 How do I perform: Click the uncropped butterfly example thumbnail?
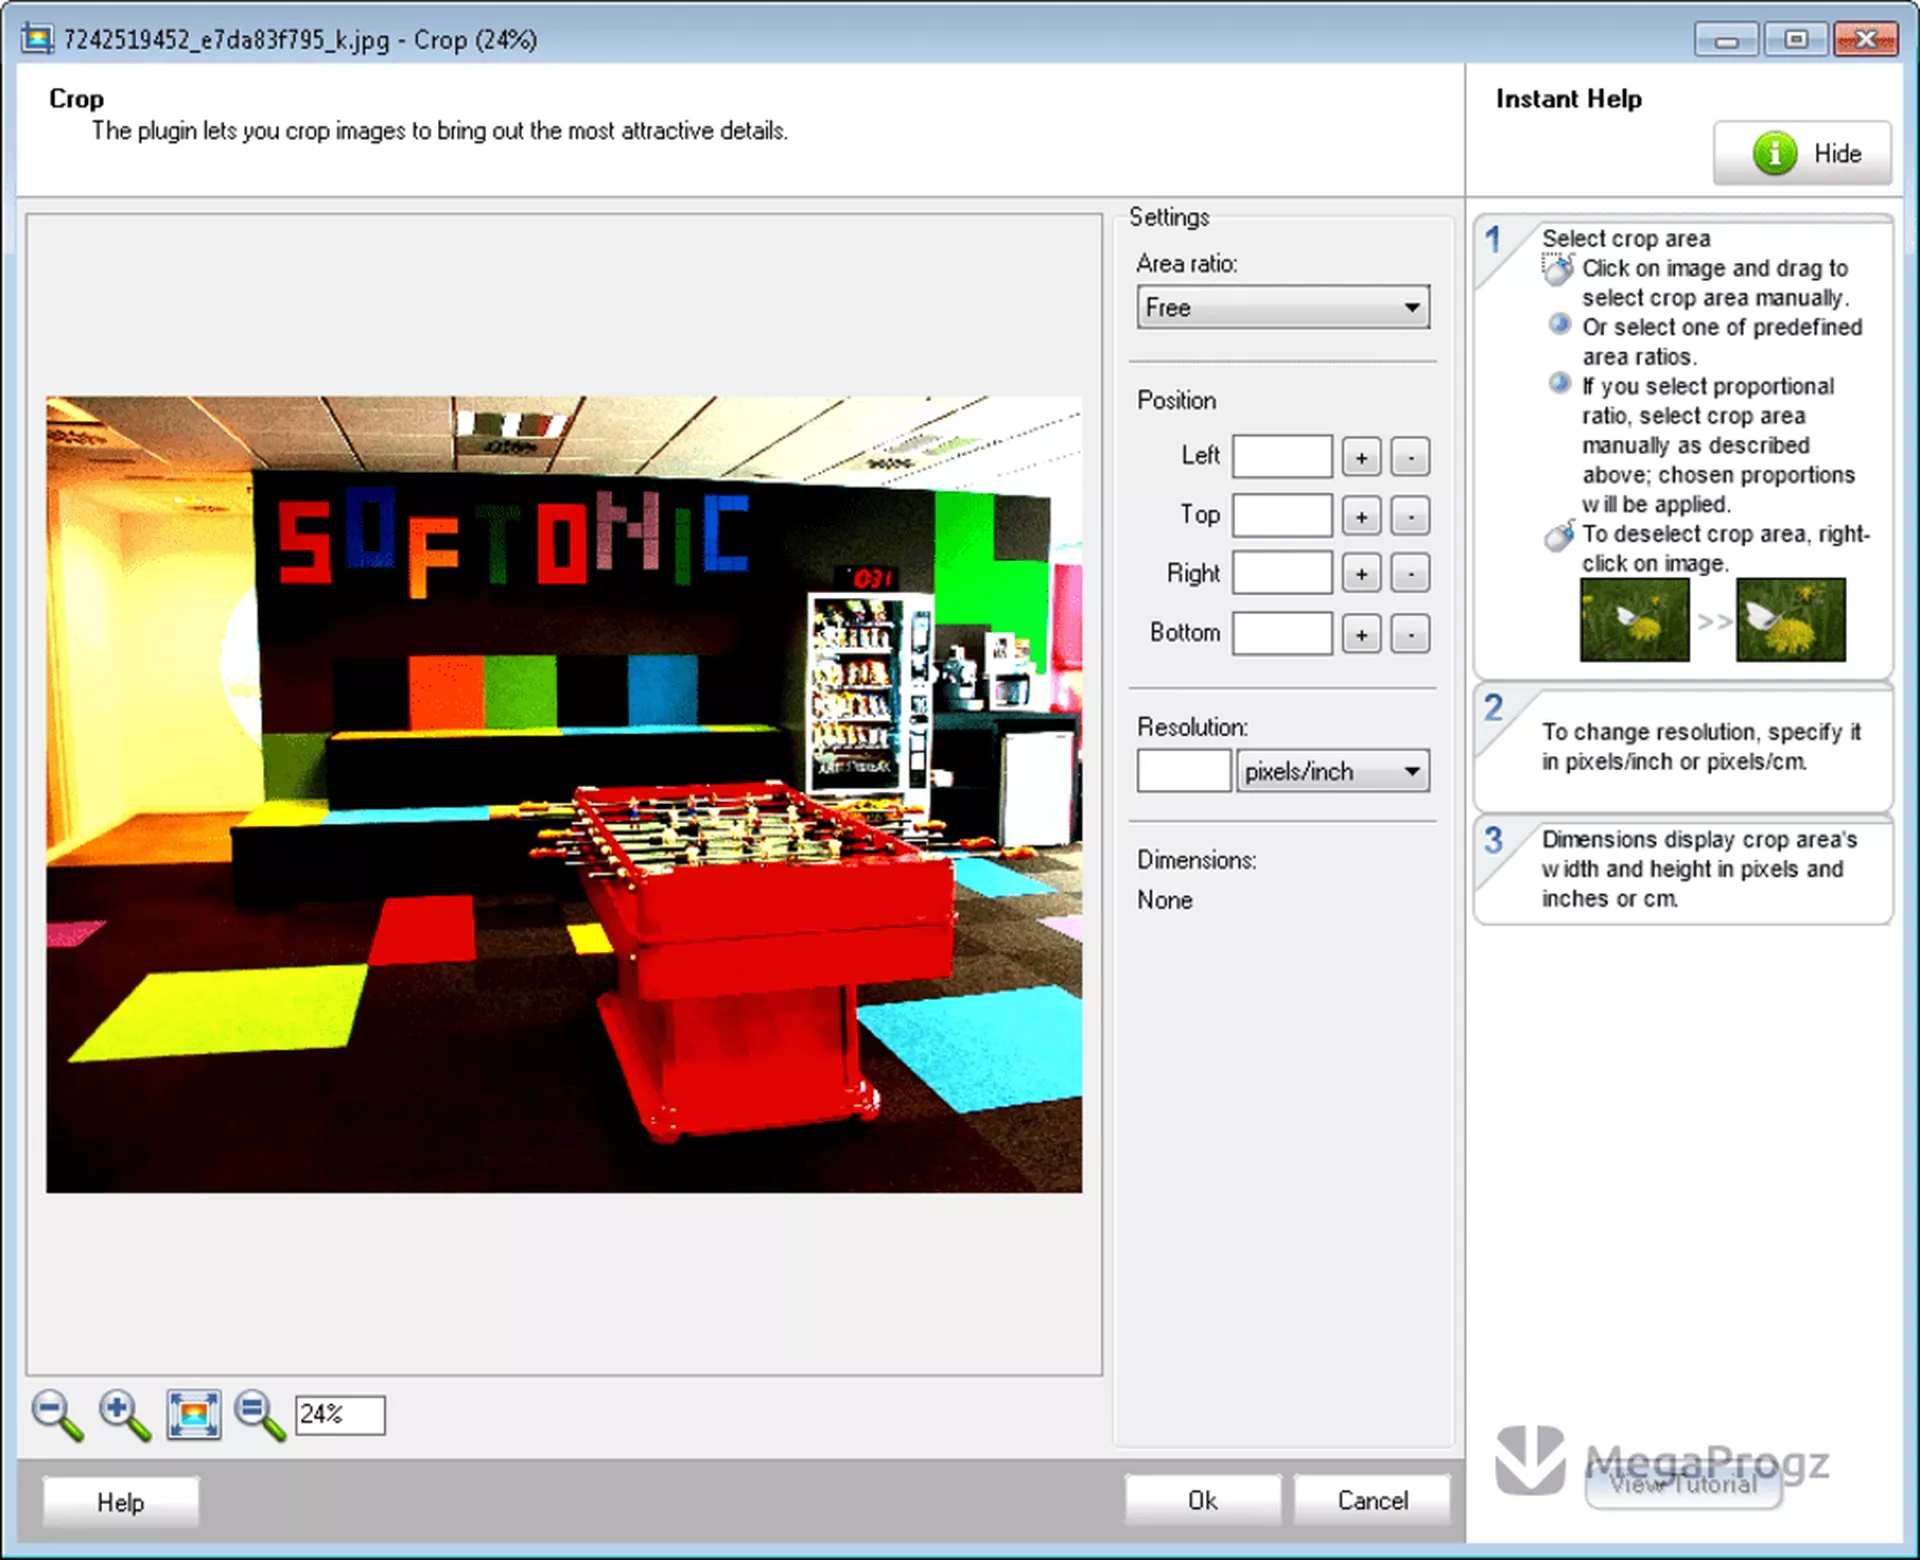pyautogui.click(x=1634, y=620)
